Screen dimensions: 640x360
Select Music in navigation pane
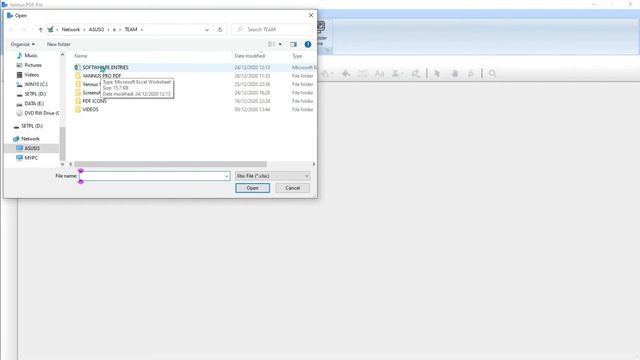(31, 56)
